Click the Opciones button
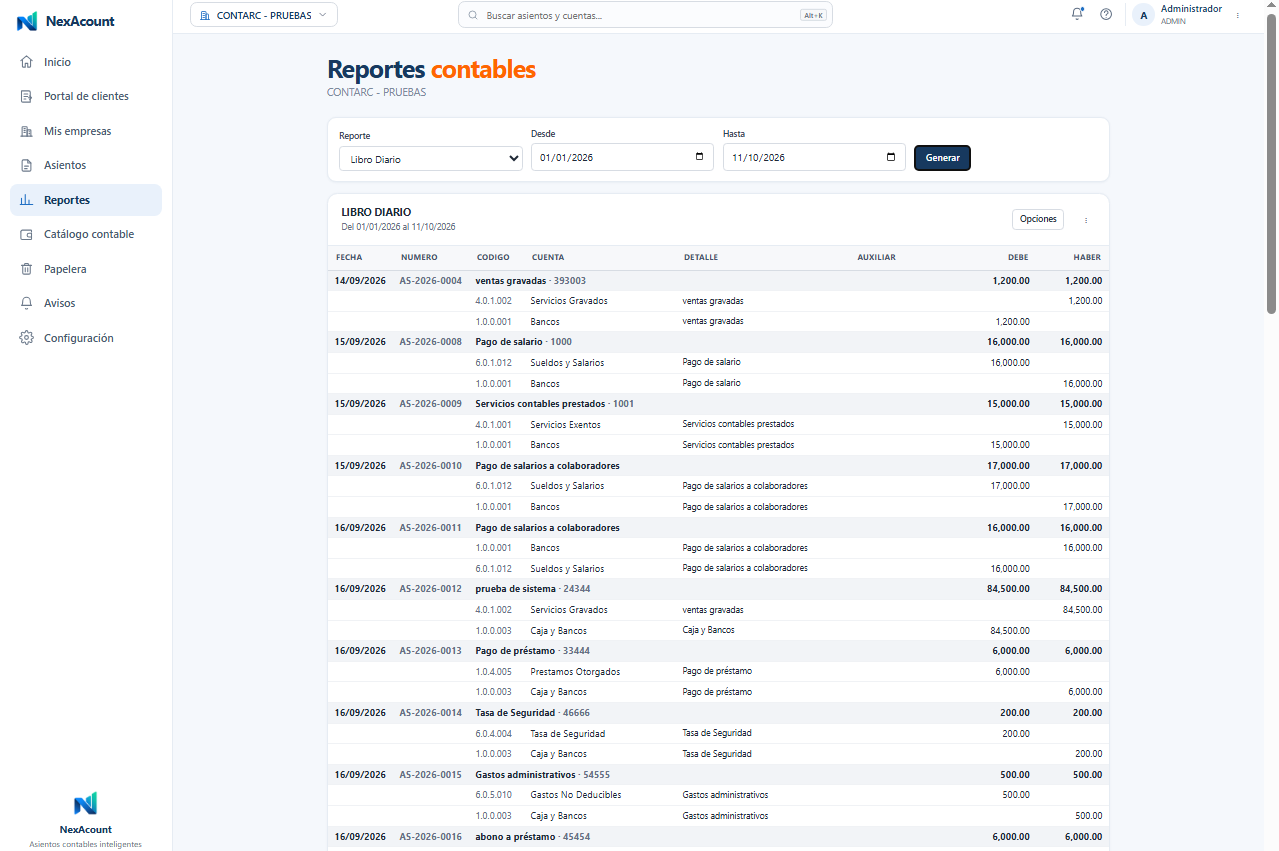The width and height of the screenshot is (1279, 851). tap(1038, 219)
